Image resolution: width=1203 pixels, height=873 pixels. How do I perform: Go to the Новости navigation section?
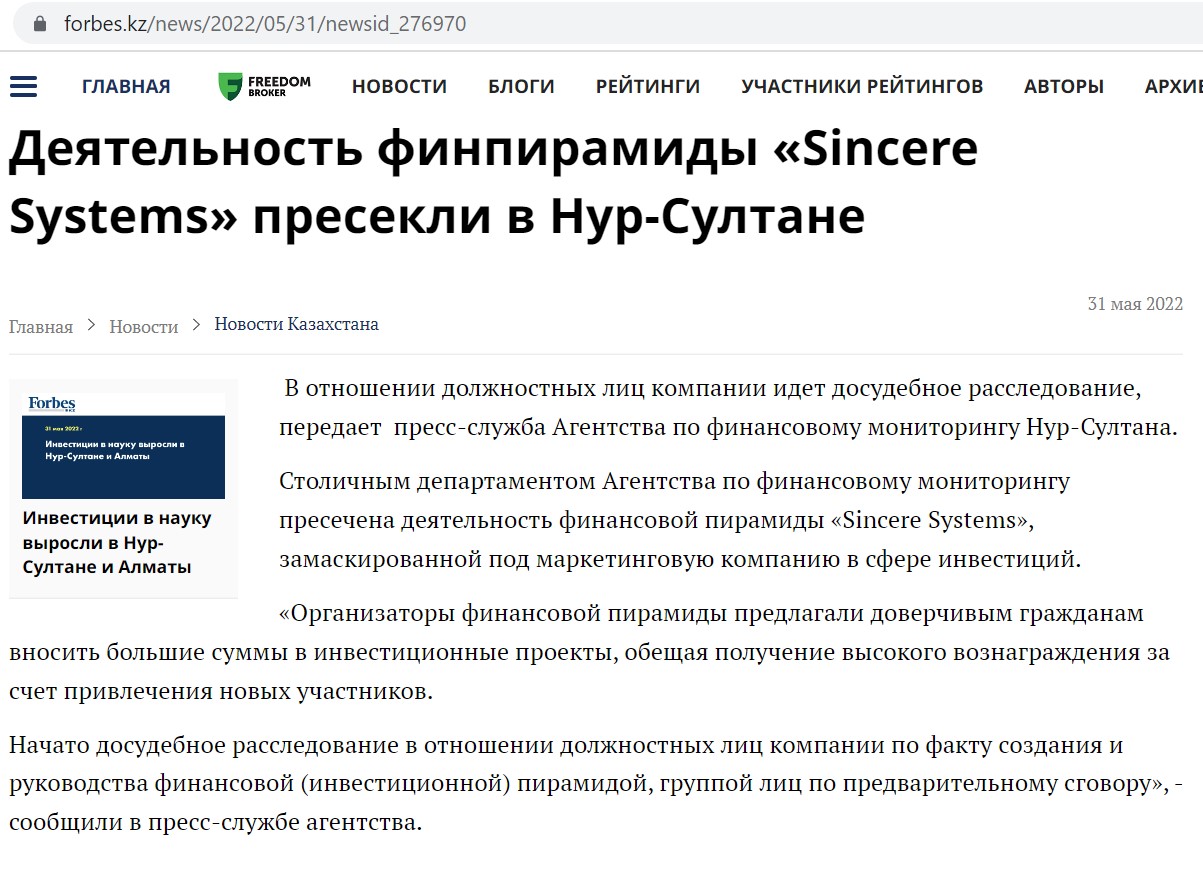pyautogui.click(x=399, y=86)
